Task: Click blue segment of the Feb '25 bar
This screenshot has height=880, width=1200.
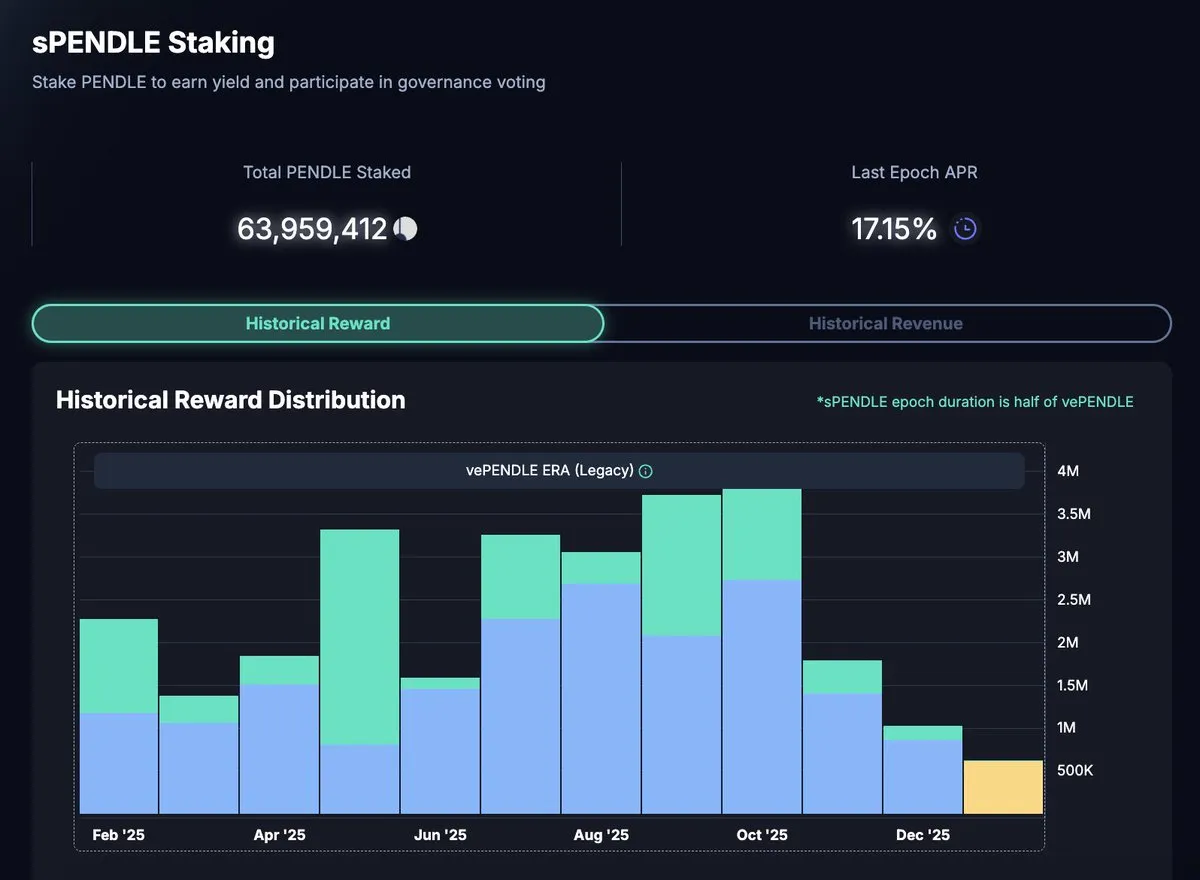Action: [119, 763]
